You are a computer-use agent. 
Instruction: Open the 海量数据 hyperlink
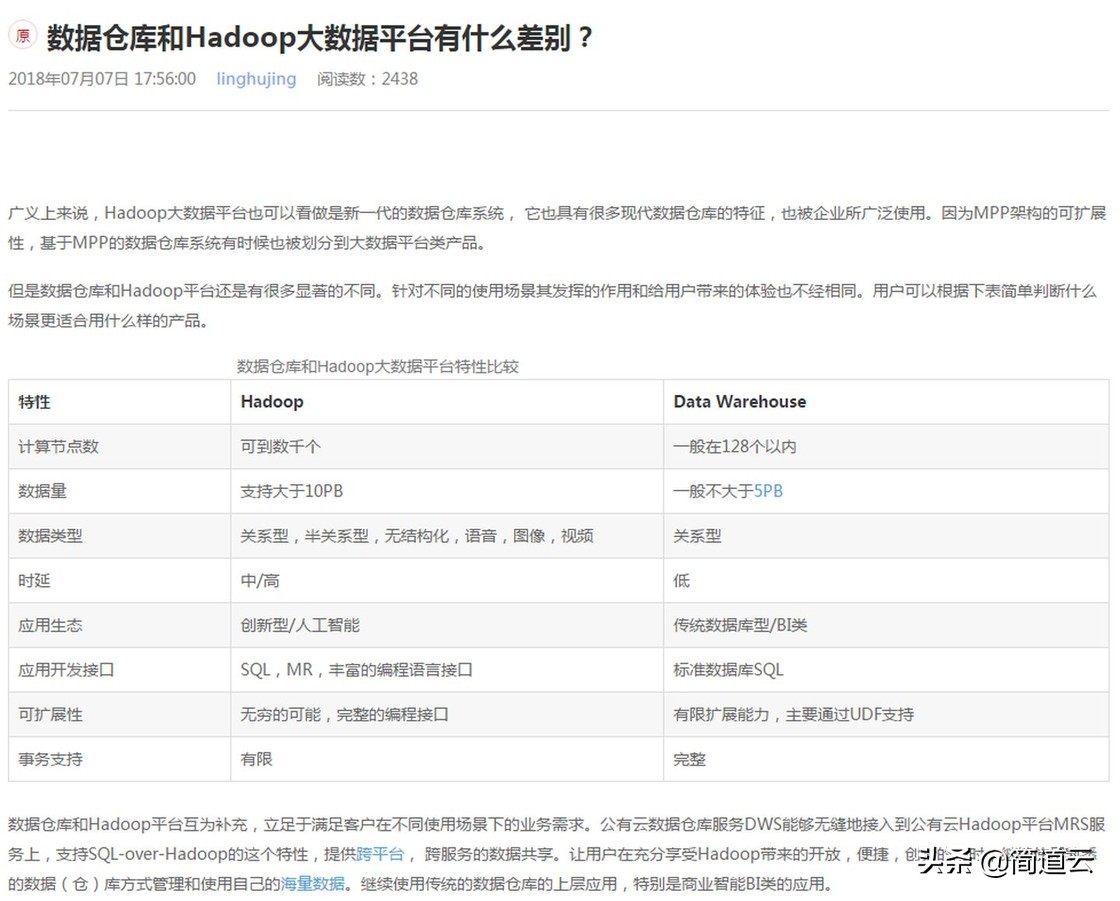click(312, 884)
